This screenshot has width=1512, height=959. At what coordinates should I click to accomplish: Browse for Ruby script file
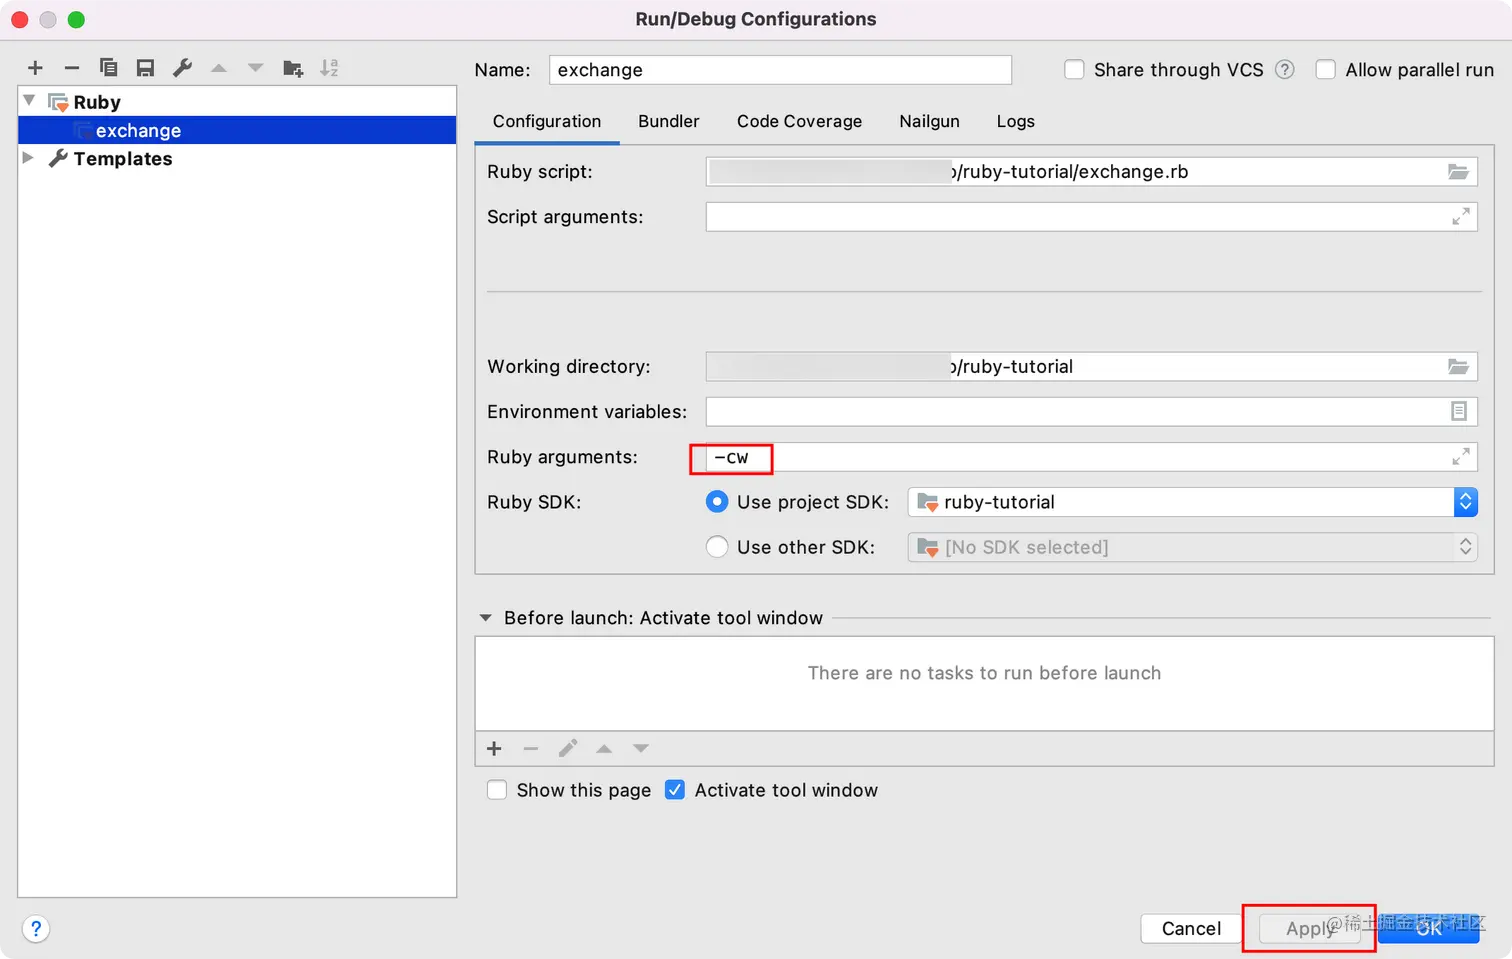(1458, 172)
